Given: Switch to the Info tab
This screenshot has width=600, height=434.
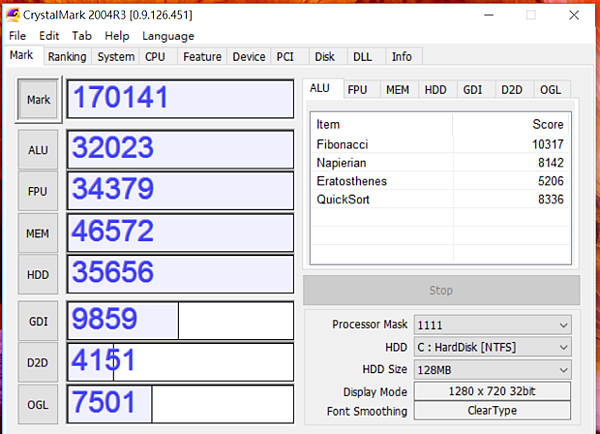Looking at the screenshot, I should 404,57.
